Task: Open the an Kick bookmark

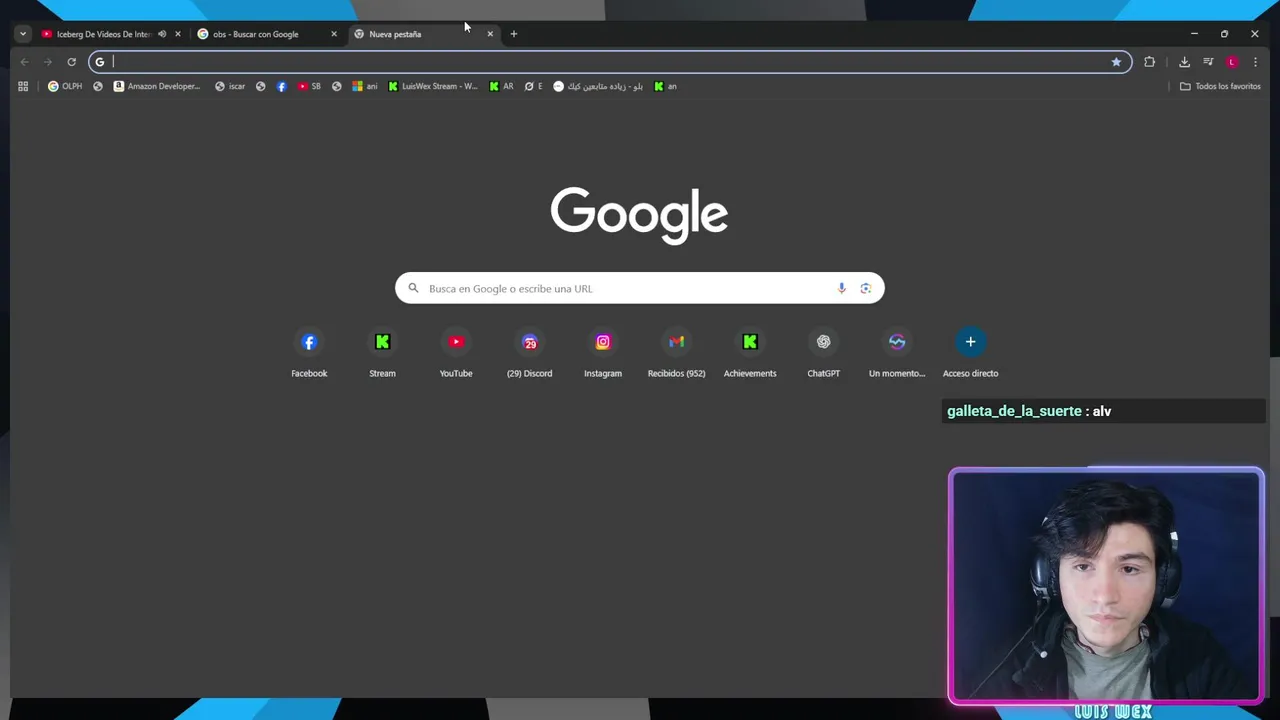Action: (665, 86)
